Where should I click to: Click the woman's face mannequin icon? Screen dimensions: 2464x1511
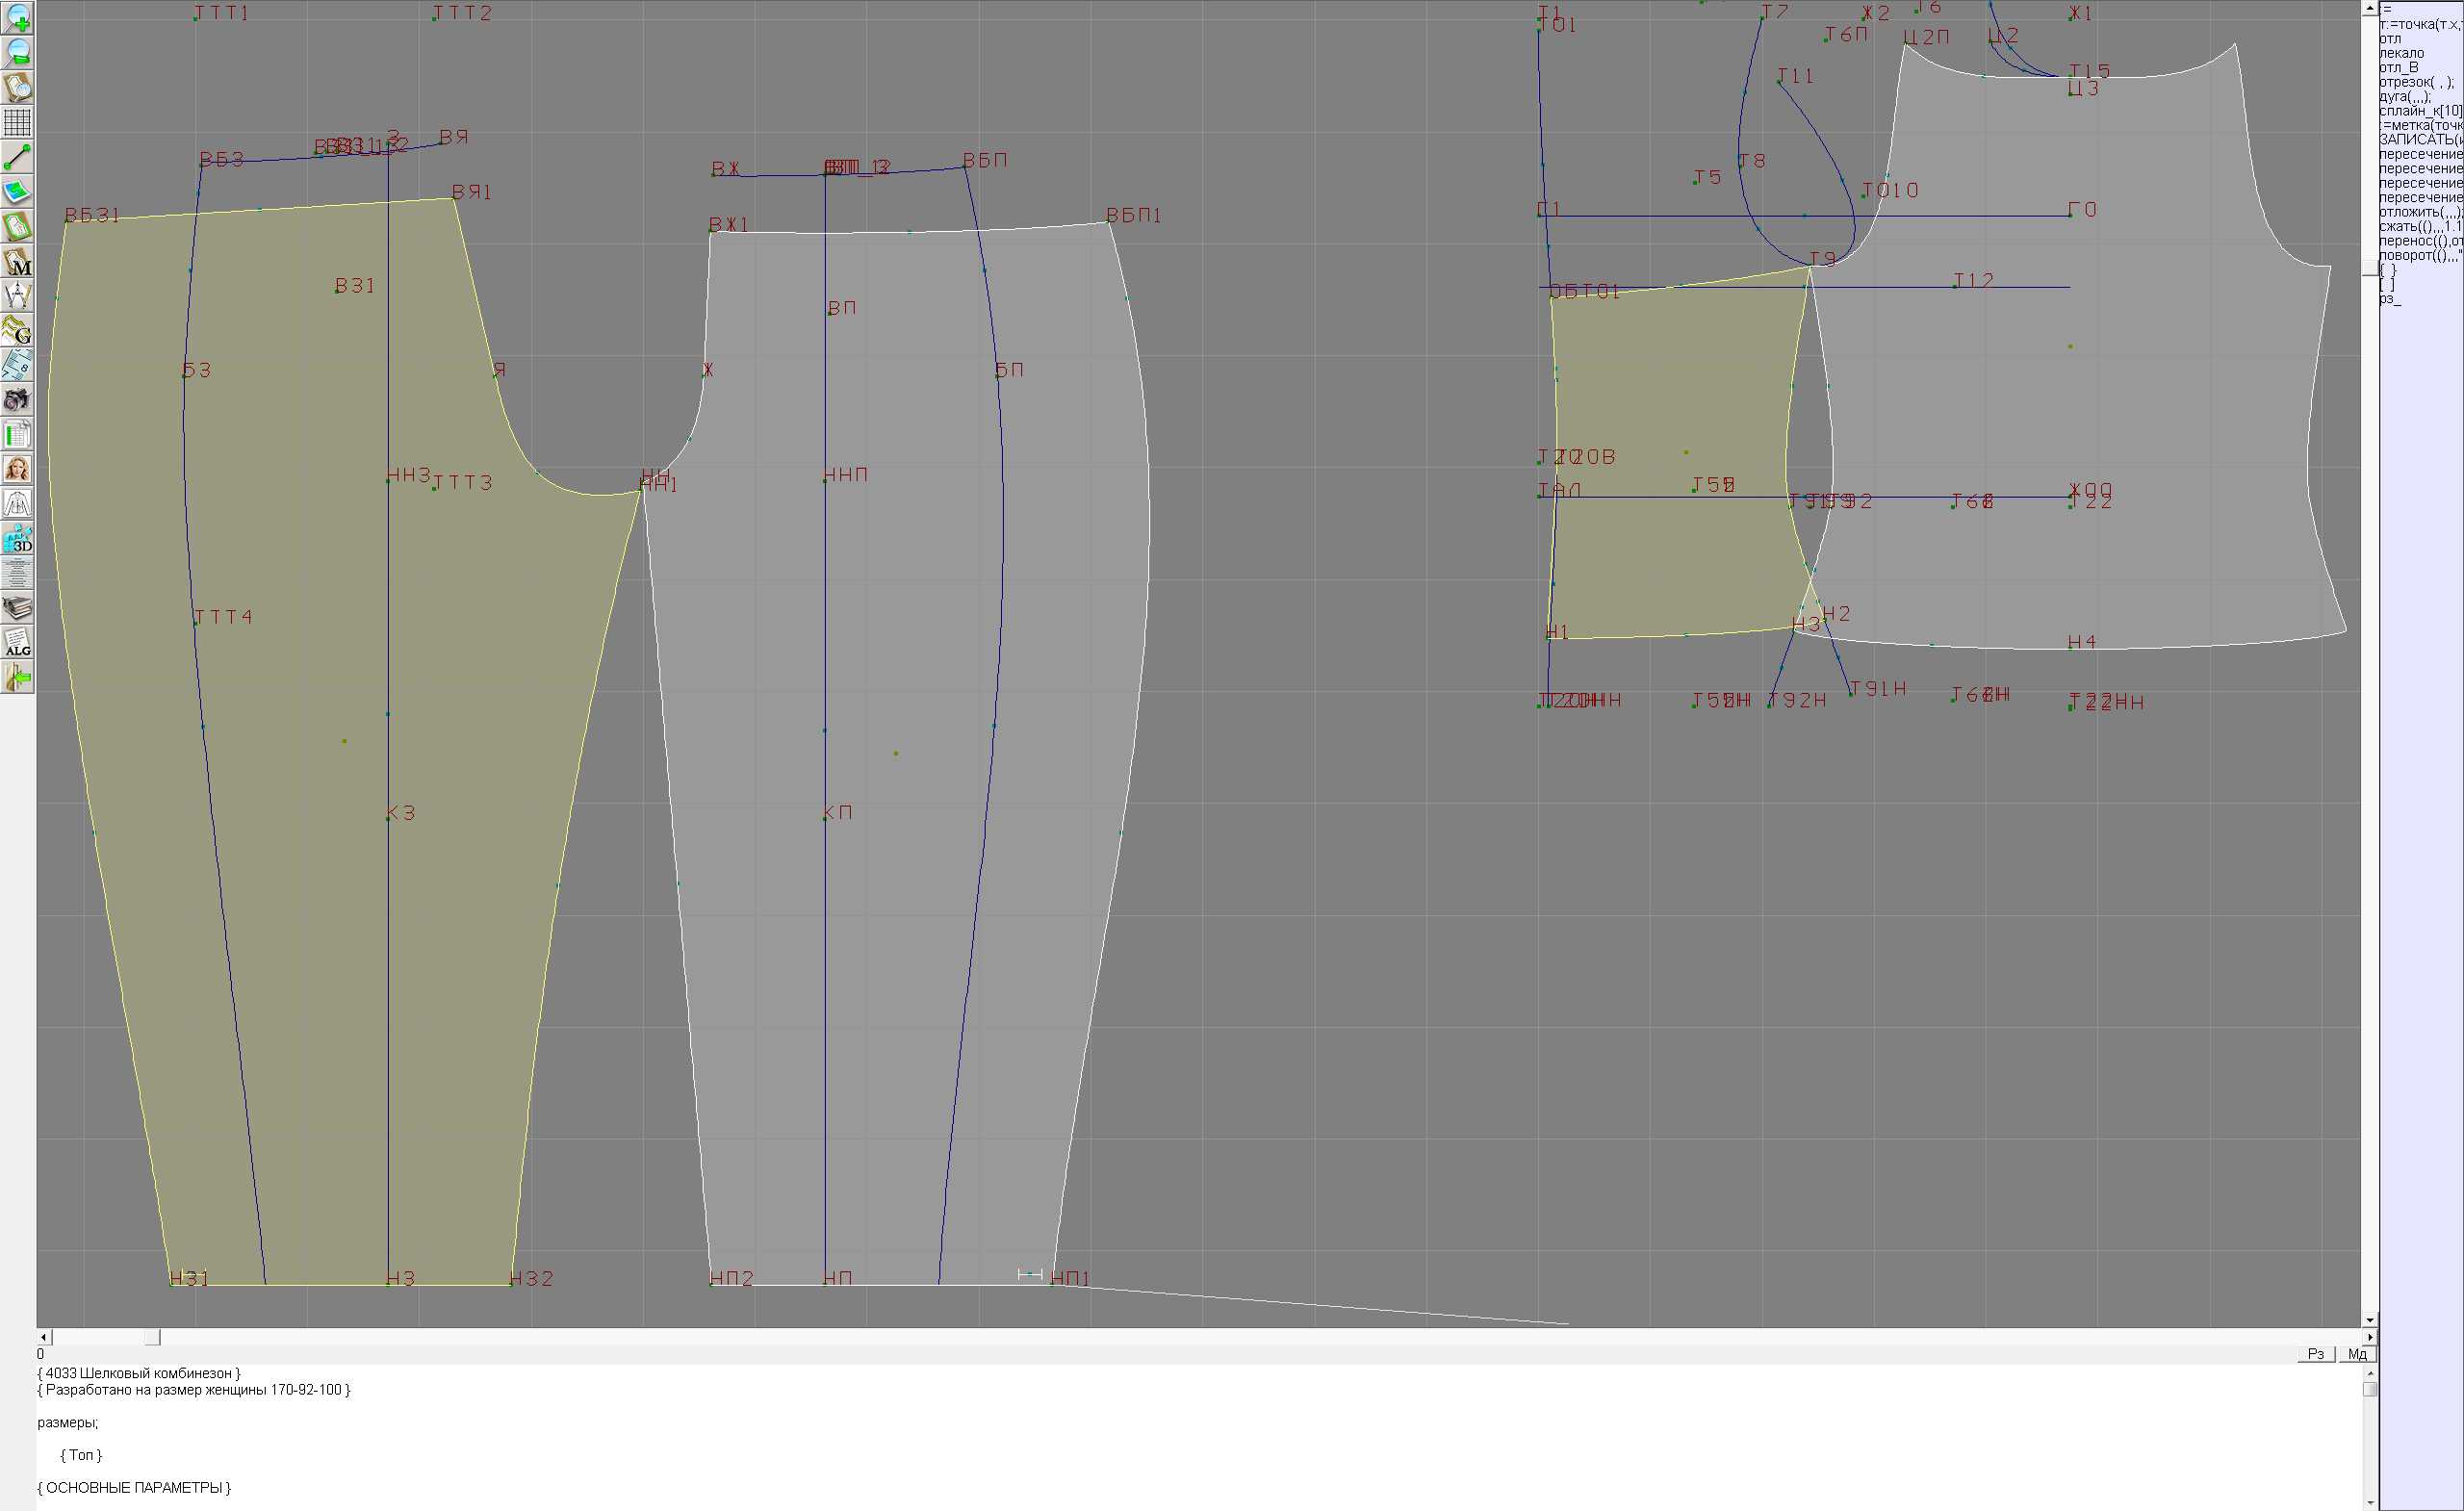(x=17, y=469)
